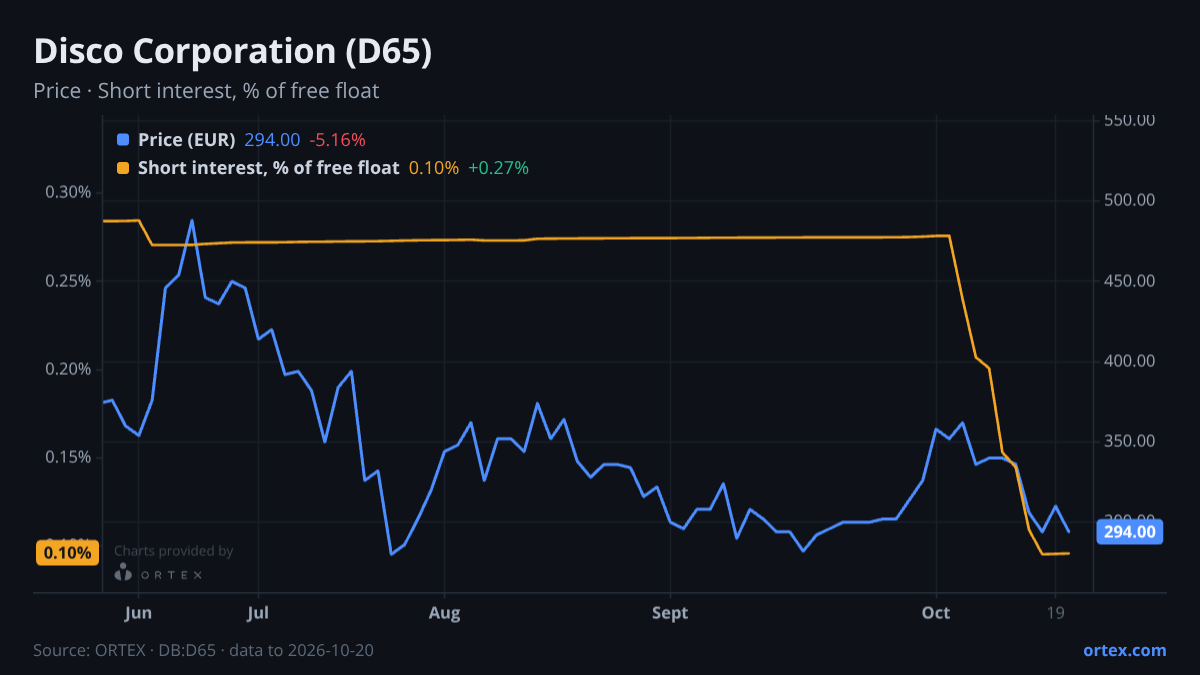Click the Oct x-axis label
The image size is (1200, 675).
tap(936, 613)
